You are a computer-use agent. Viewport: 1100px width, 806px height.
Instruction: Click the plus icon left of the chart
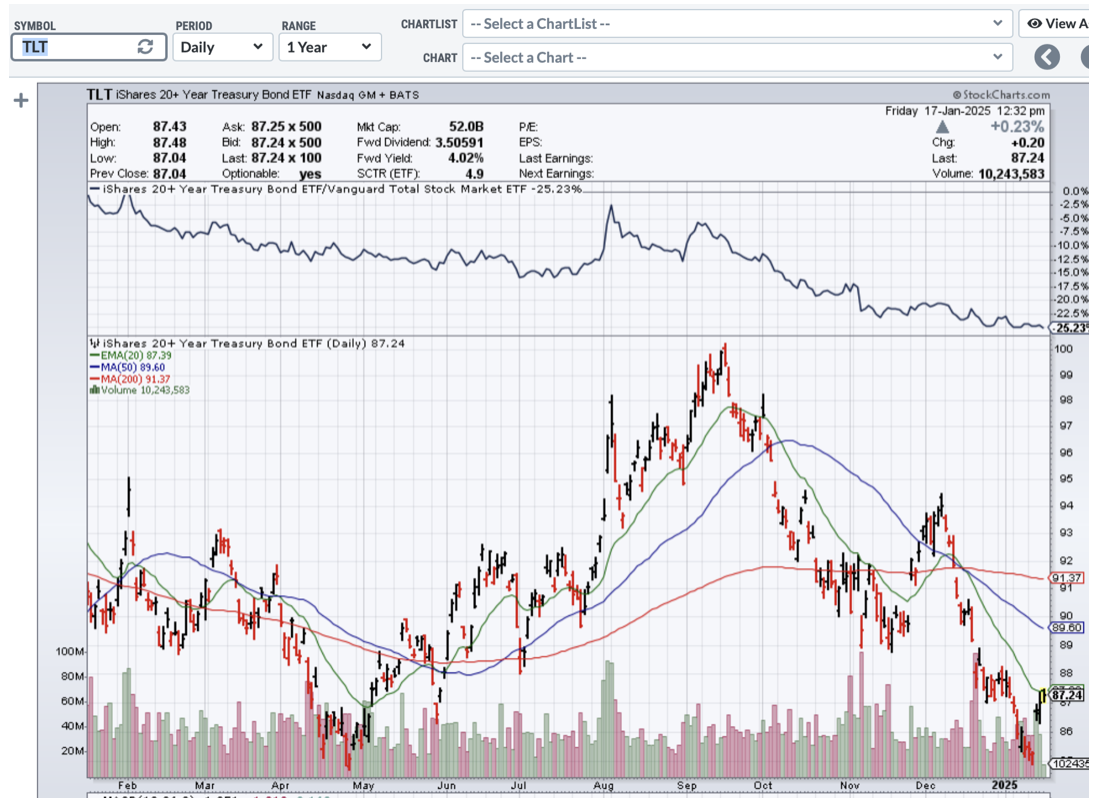19,101
